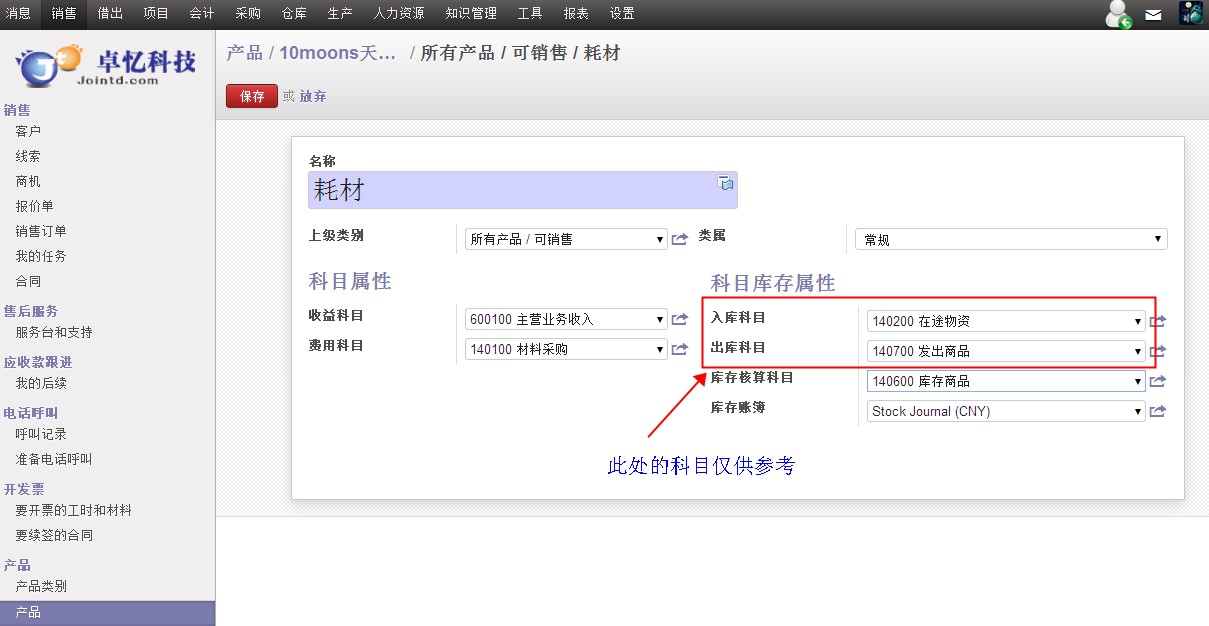Viewport: 1209px width, 626px height.
Task: Click the user status icon in top bar
Action: 1118,14
